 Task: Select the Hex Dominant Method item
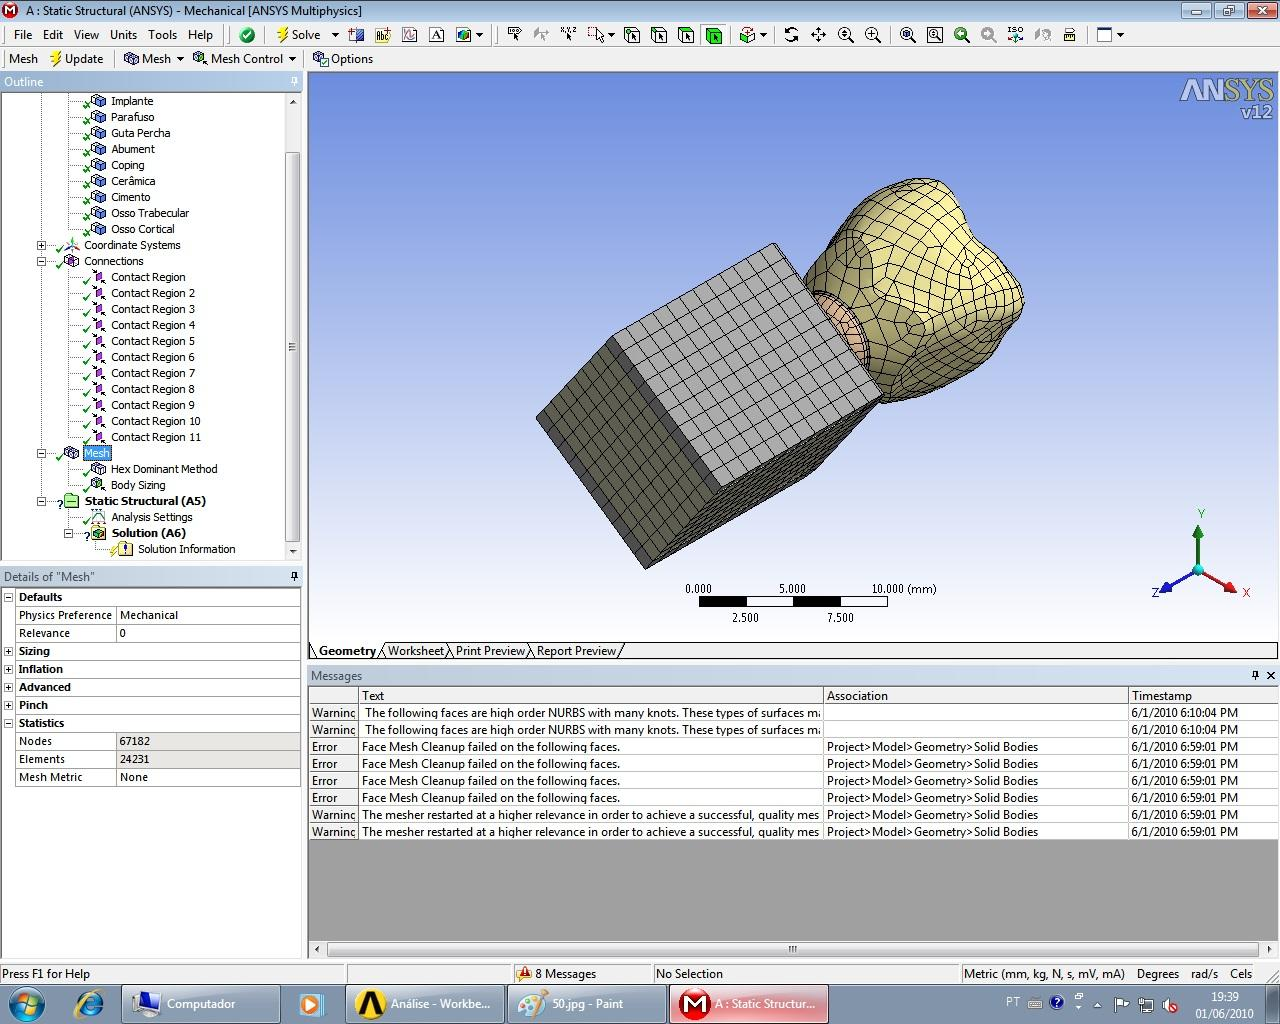click(x=164, y=469)
